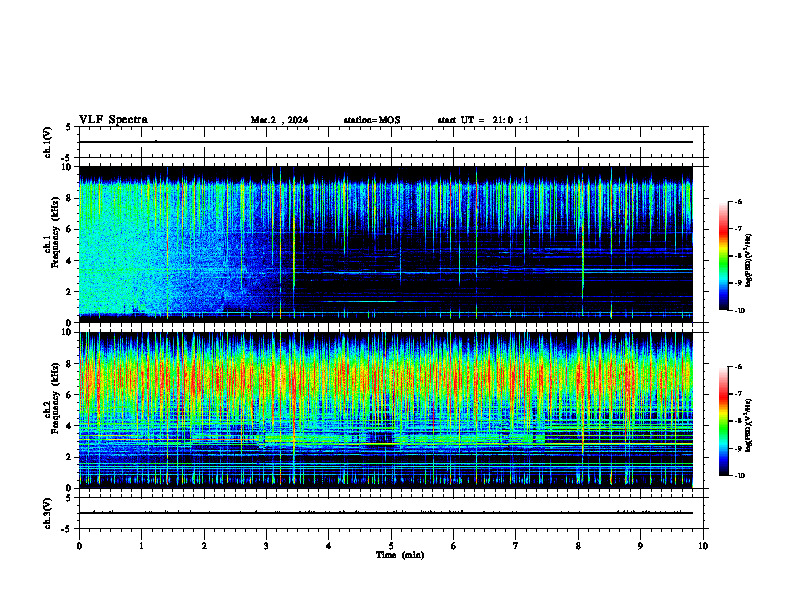Click the time axis tick label "3"
This screenshot has height=612, width=792.
click(266, 546)
